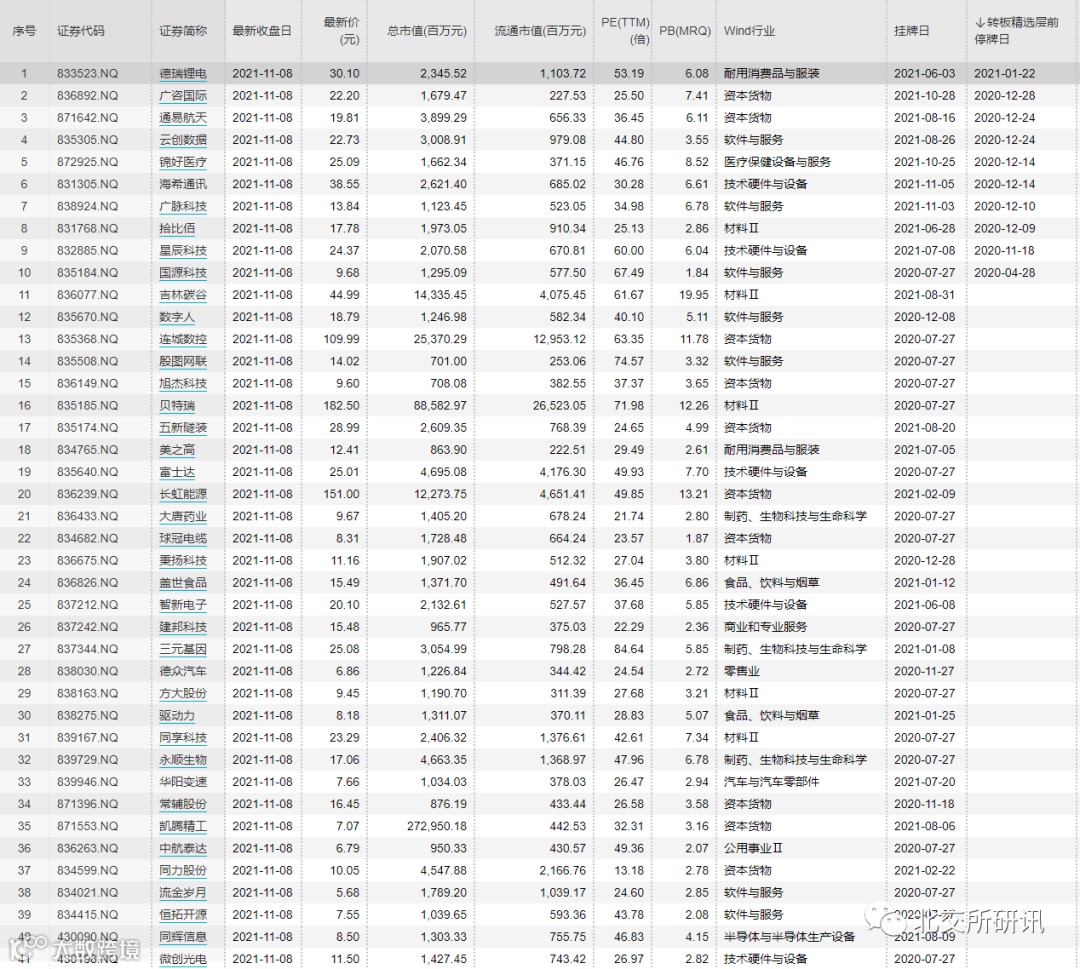Open the 五新隧装 security link

tap(183, 428)
